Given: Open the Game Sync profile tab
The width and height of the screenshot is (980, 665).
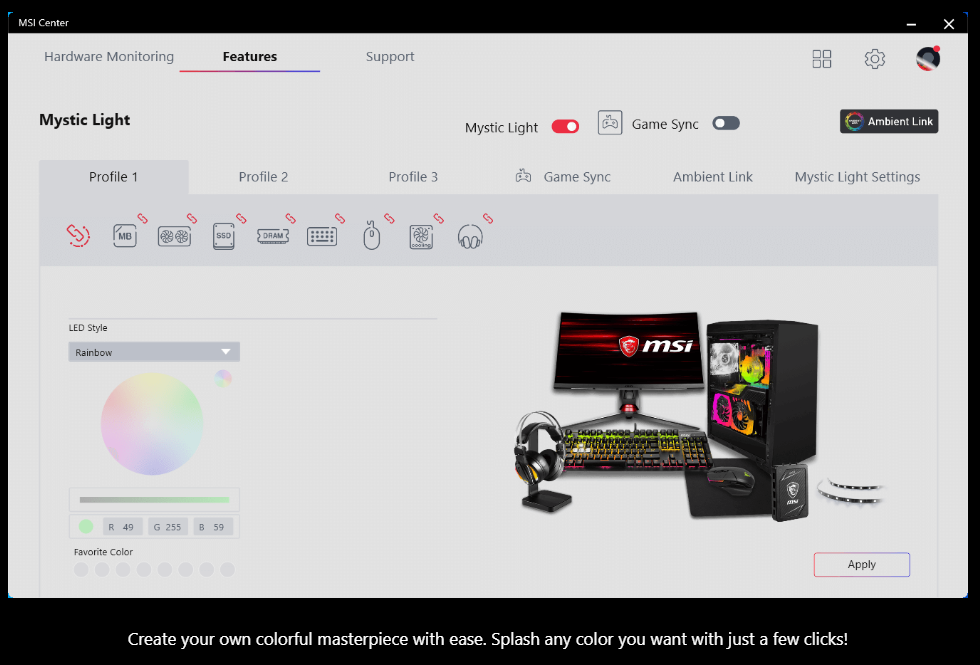Looking at the screenshot, I should coord(563,177).
